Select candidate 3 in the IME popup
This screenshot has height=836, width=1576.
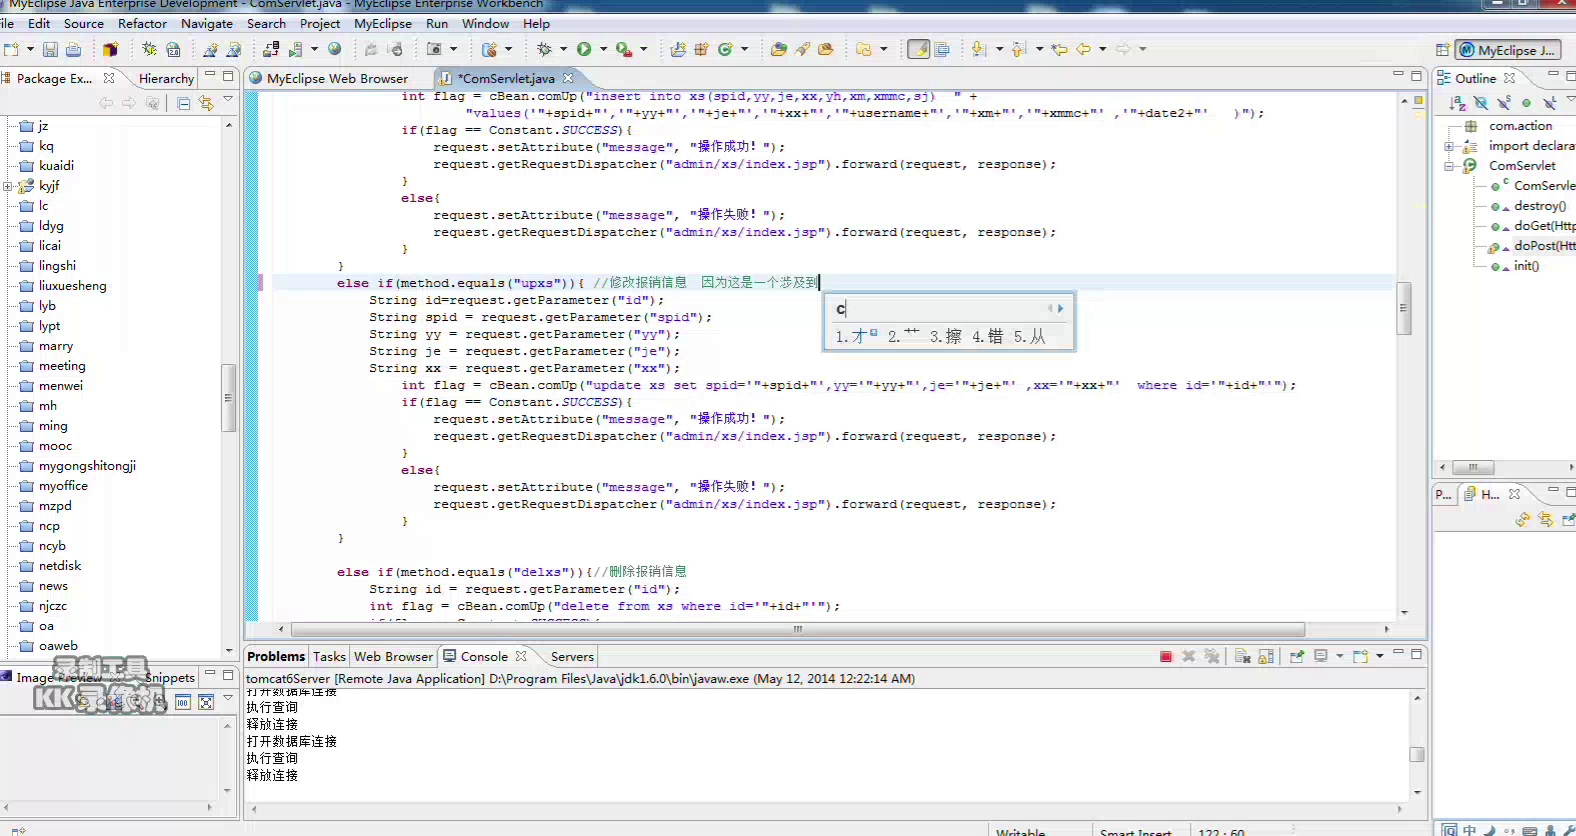[945, 337]
